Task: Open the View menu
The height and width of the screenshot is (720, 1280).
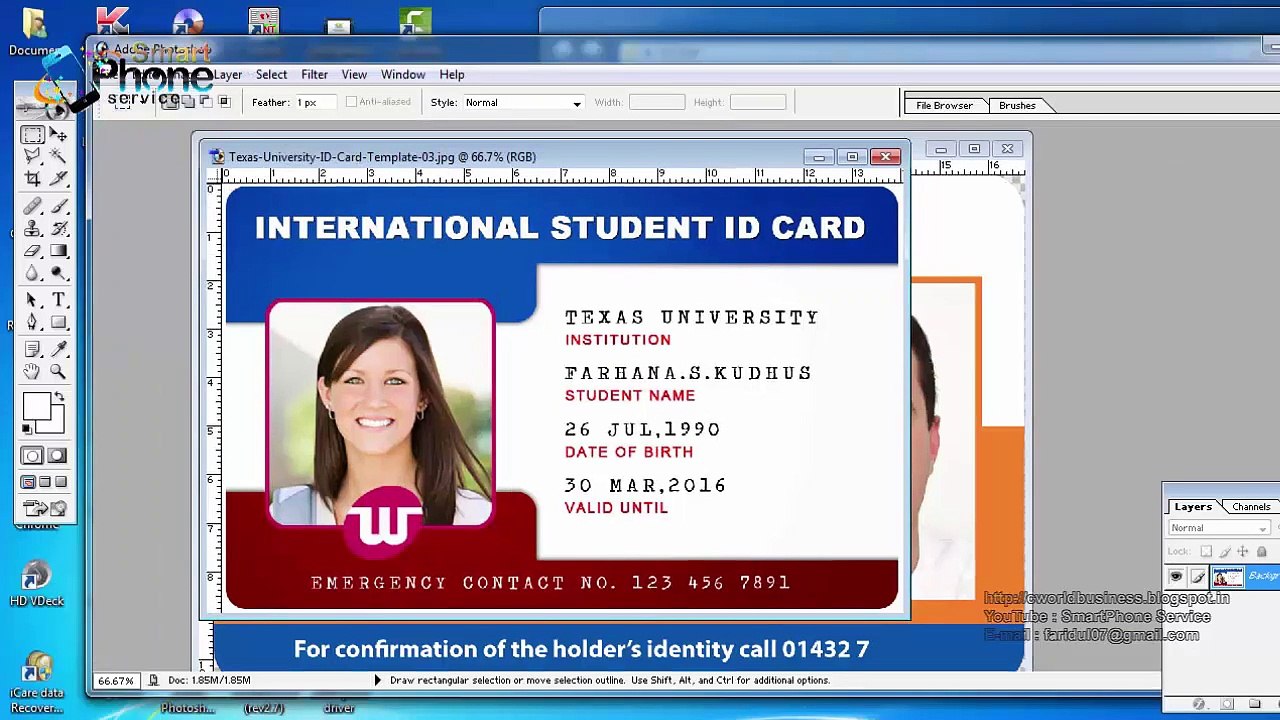Action: coord(354,74)
